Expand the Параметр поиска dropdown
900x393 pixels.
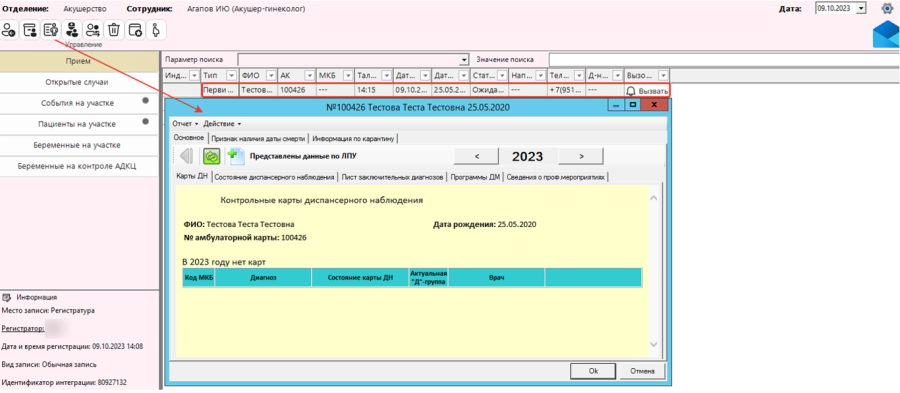[x=464, y=60]
